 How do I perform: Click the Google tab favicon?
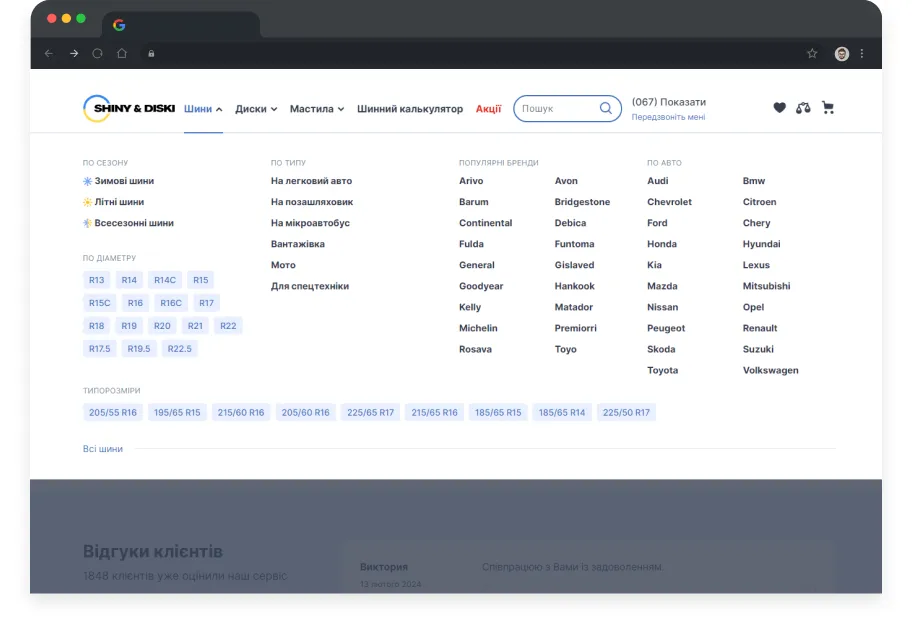(119, 25)
